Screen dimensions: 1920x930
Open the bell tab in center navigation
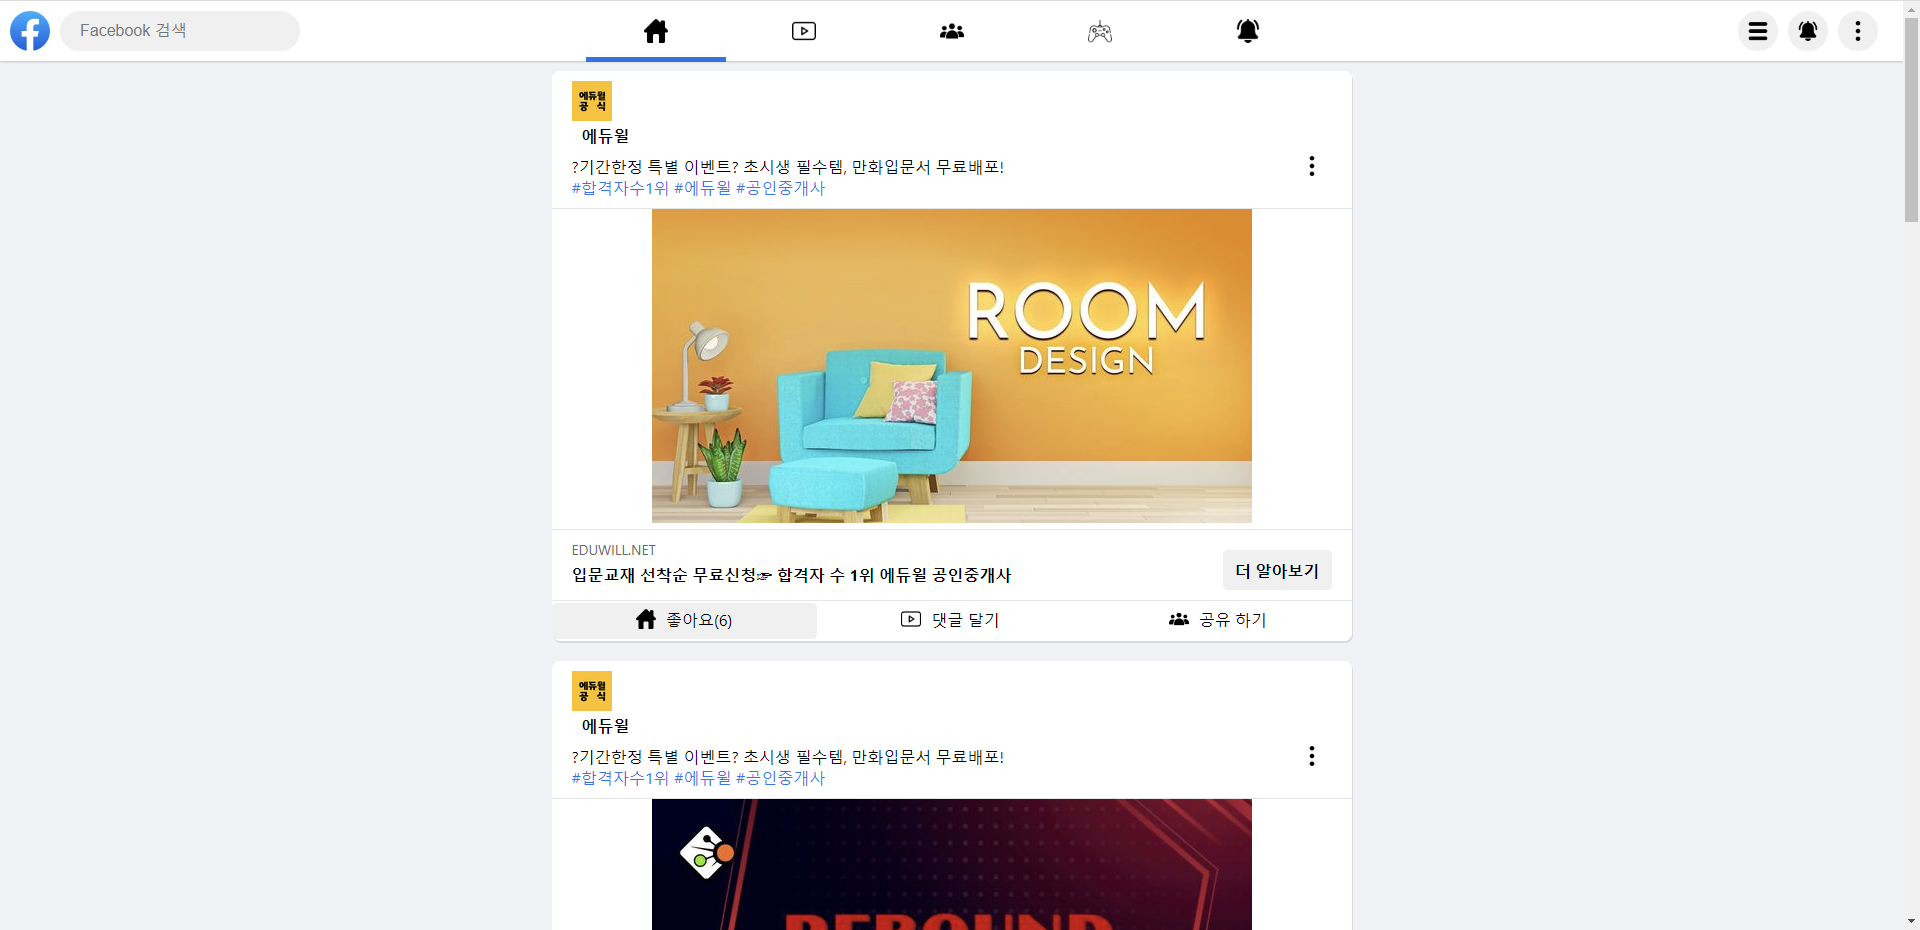point(1248,31)
